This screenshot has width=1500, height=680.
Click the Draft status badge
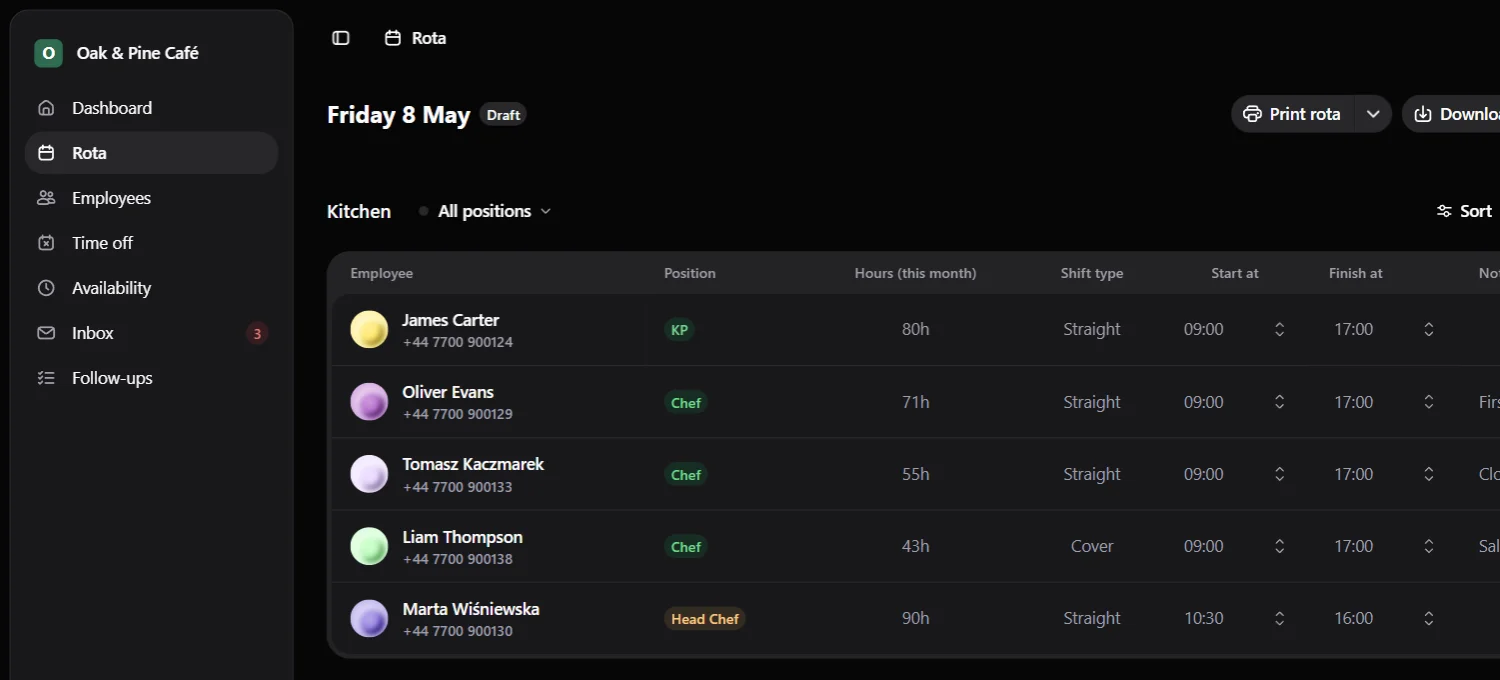(503, 115)
